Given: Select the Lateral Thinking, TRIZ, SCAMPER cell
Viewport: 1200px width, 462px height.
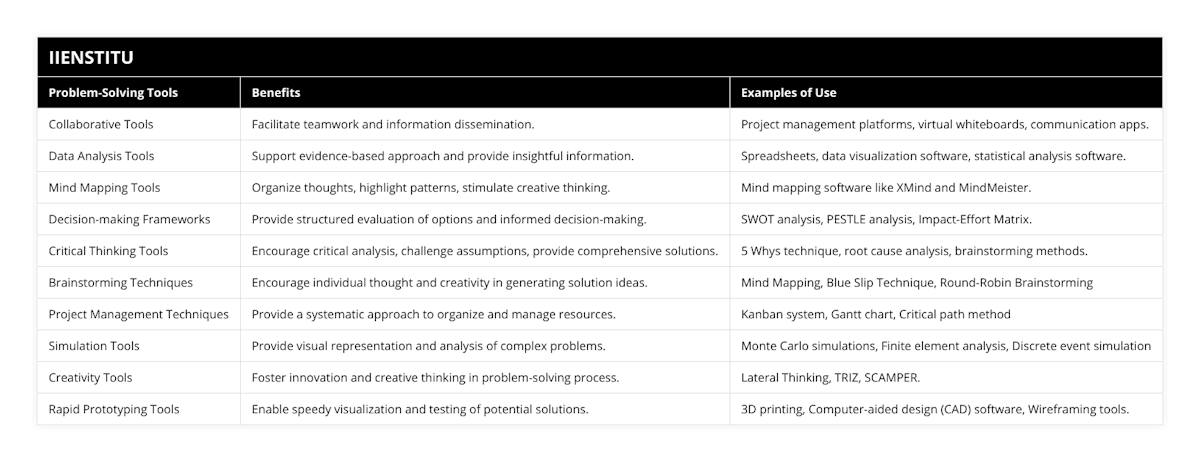Looking at the screenshot, I should [830, 378].
